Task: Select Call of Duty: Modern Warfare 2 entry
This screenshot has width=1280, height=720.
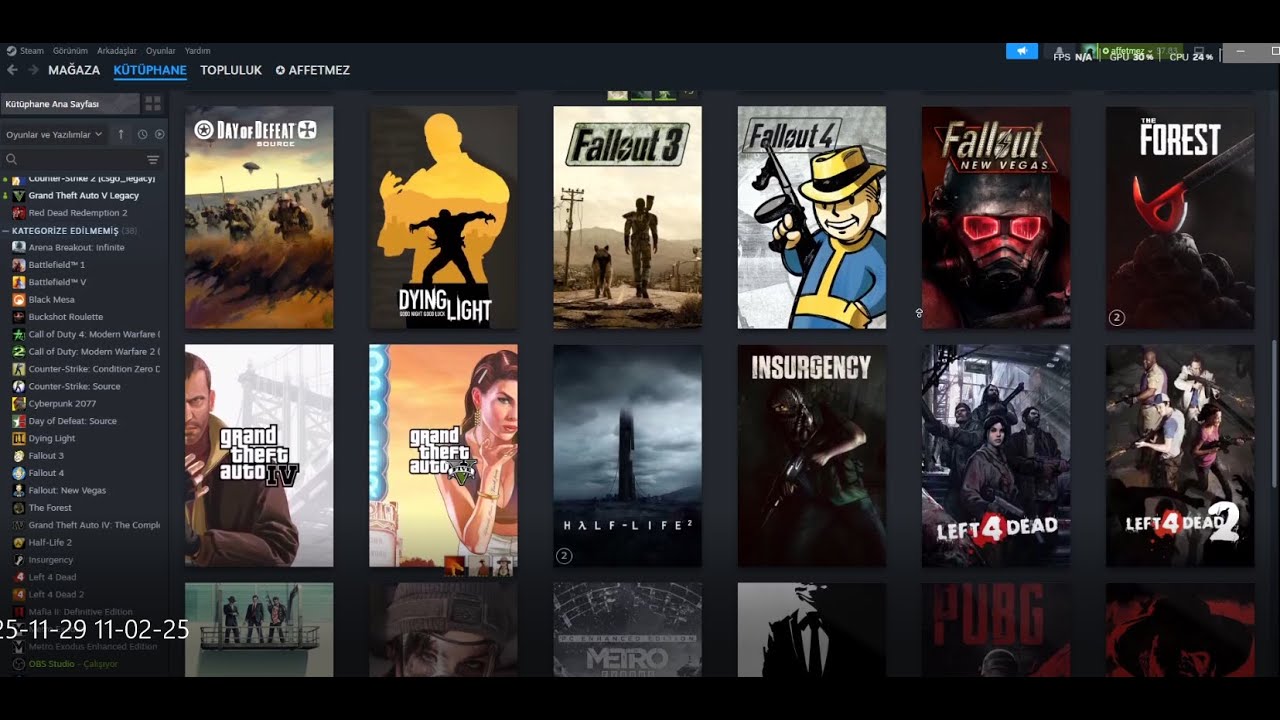Action: tap(94, 351)
